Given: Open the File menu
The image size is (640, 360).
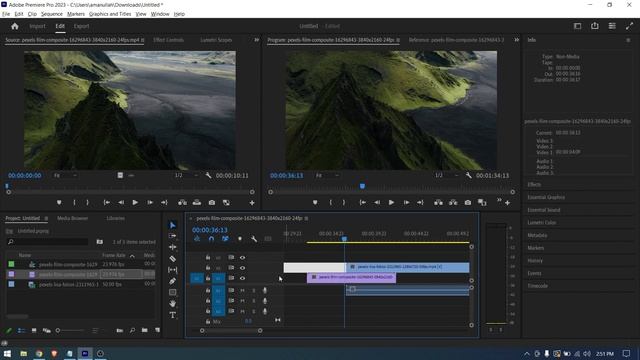Looking at the screenshot, I should tap(6, 14).
